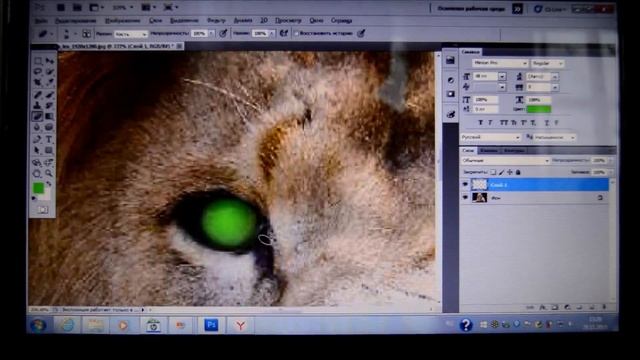
Task: Click the layer opacity percentage field
Action: point(599,161)
